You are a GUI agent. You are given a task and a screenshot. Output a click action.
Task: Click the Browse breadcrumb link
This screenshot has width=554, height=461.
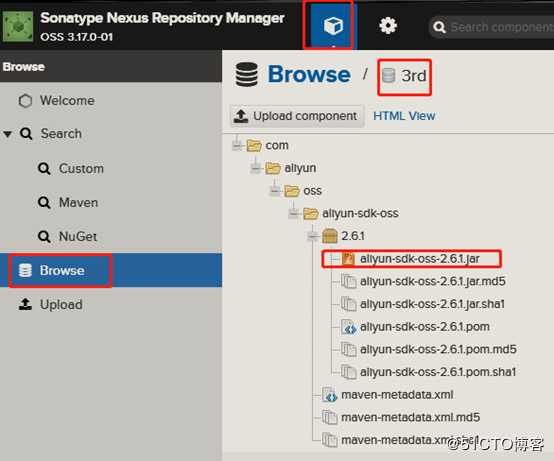tap(309, 75)
